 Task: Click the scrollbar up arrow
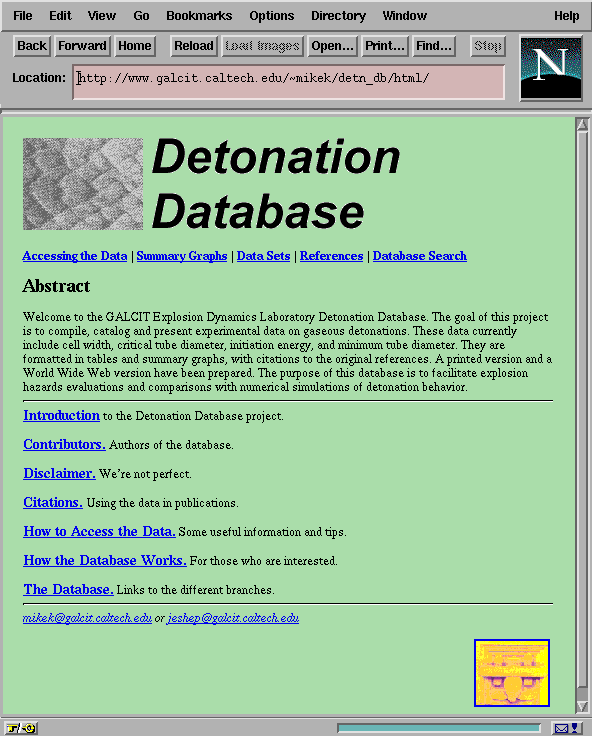click(582, 124)
